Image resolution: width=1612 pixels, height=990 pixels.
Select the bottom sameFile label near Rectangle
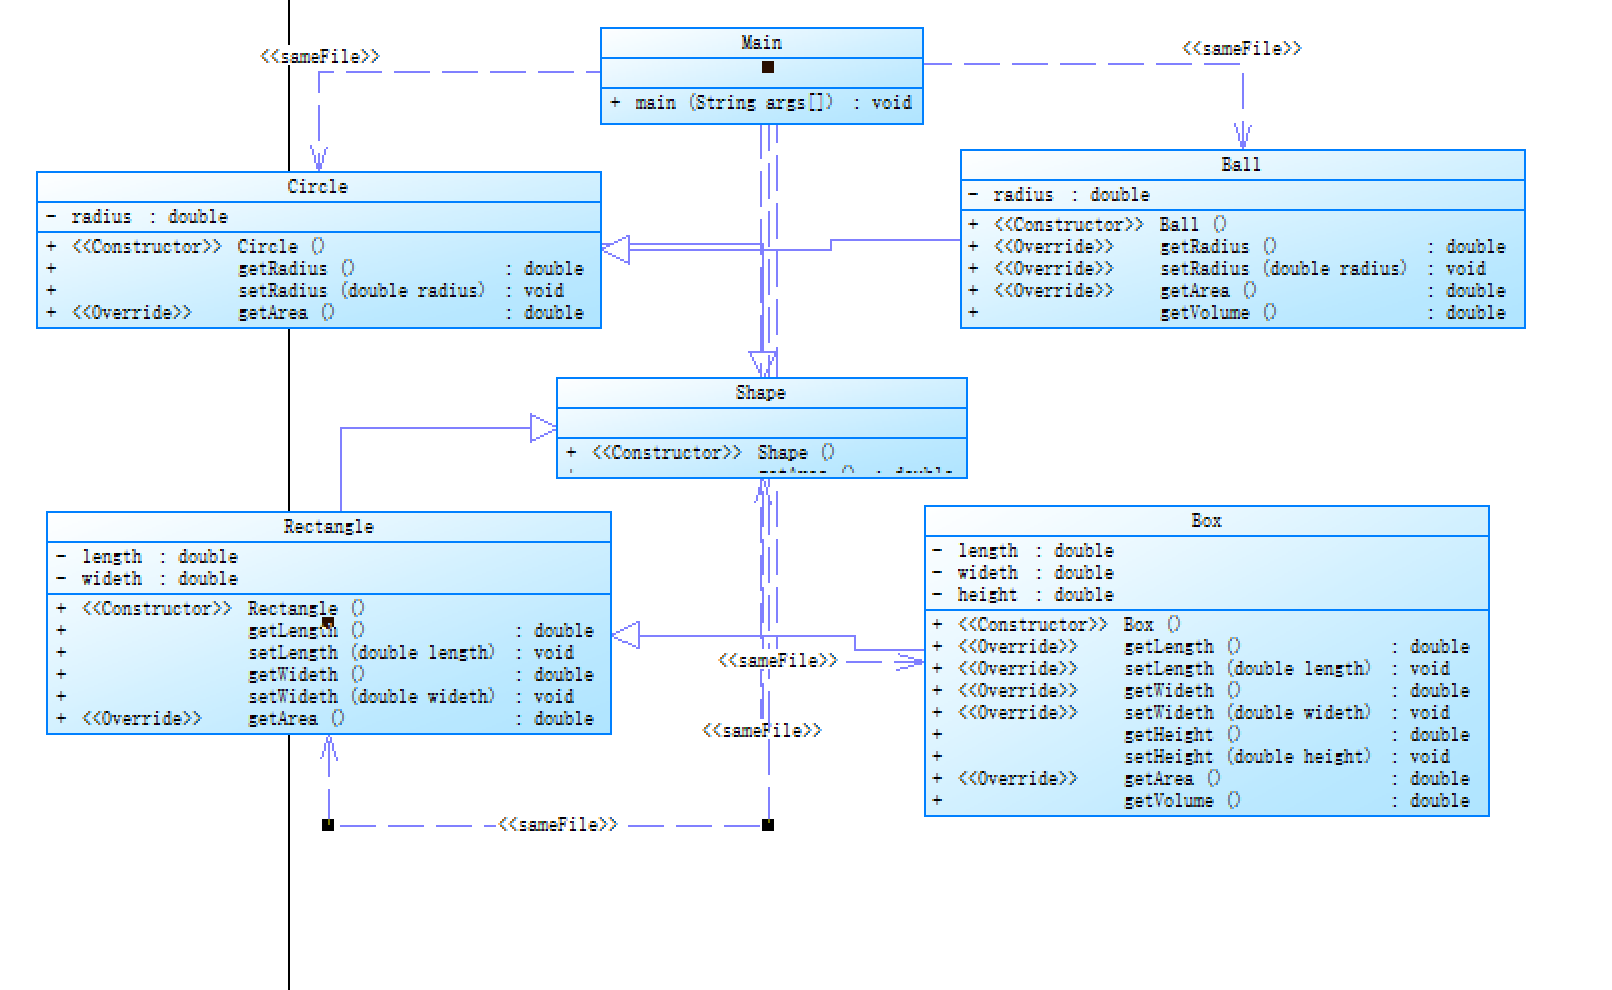[558, 825]
